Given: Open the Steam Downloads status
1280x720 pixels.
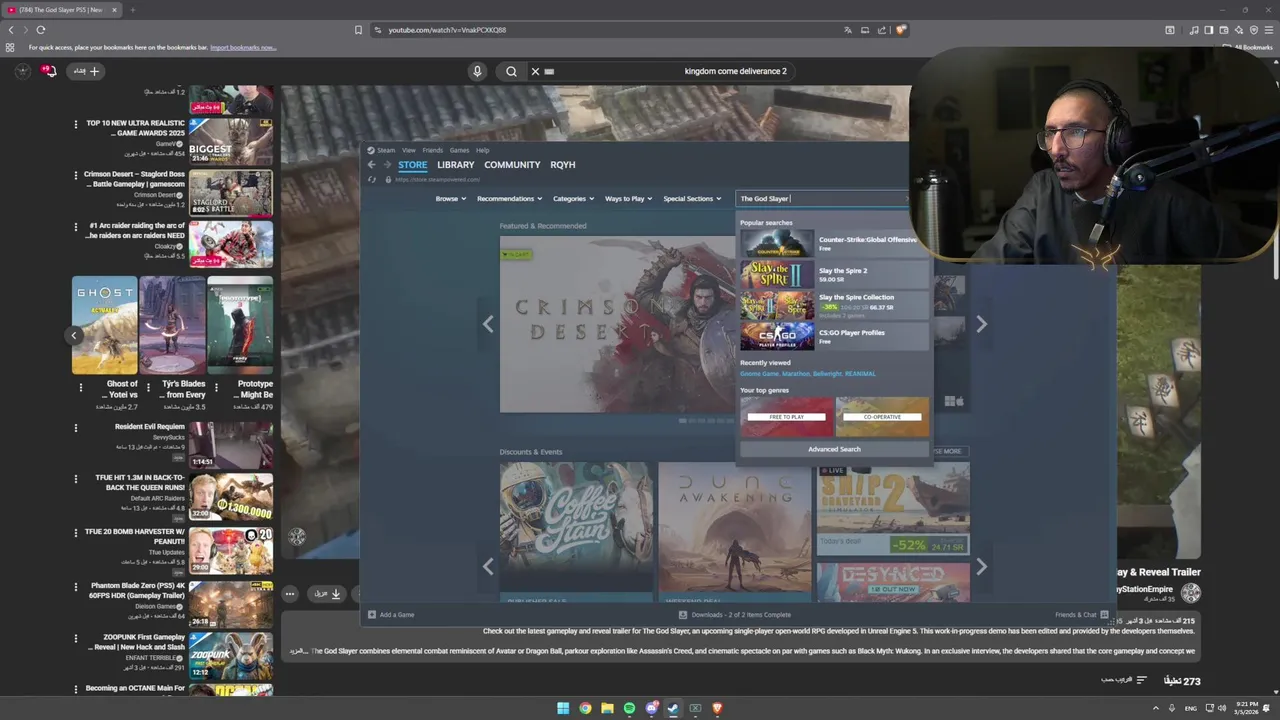Looking at the screenshot, I should 735,615.
